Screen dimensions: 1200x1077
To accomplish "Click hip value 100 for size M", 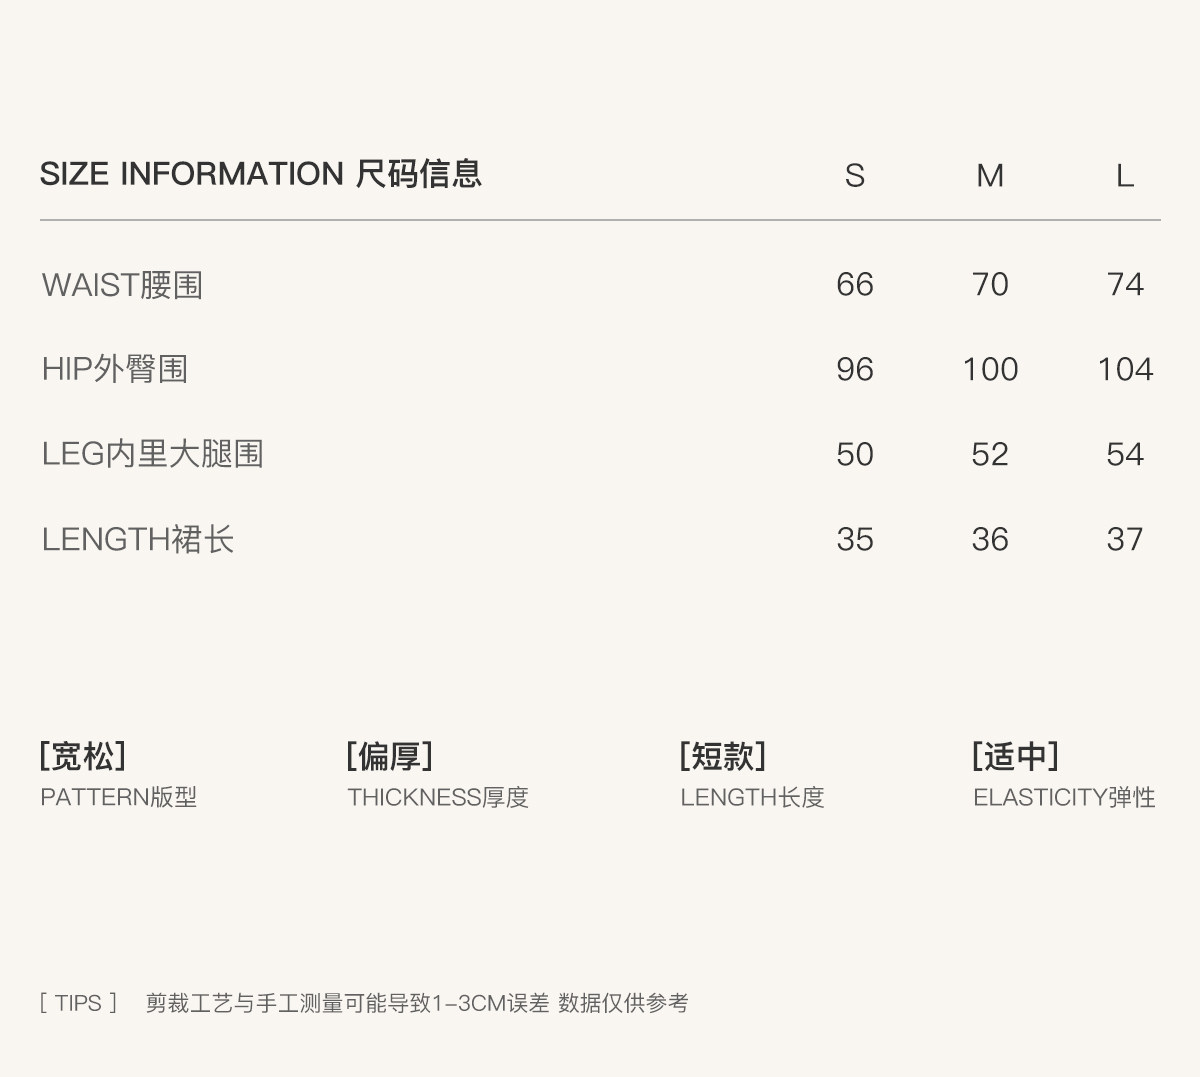I will tap(989, 370).
